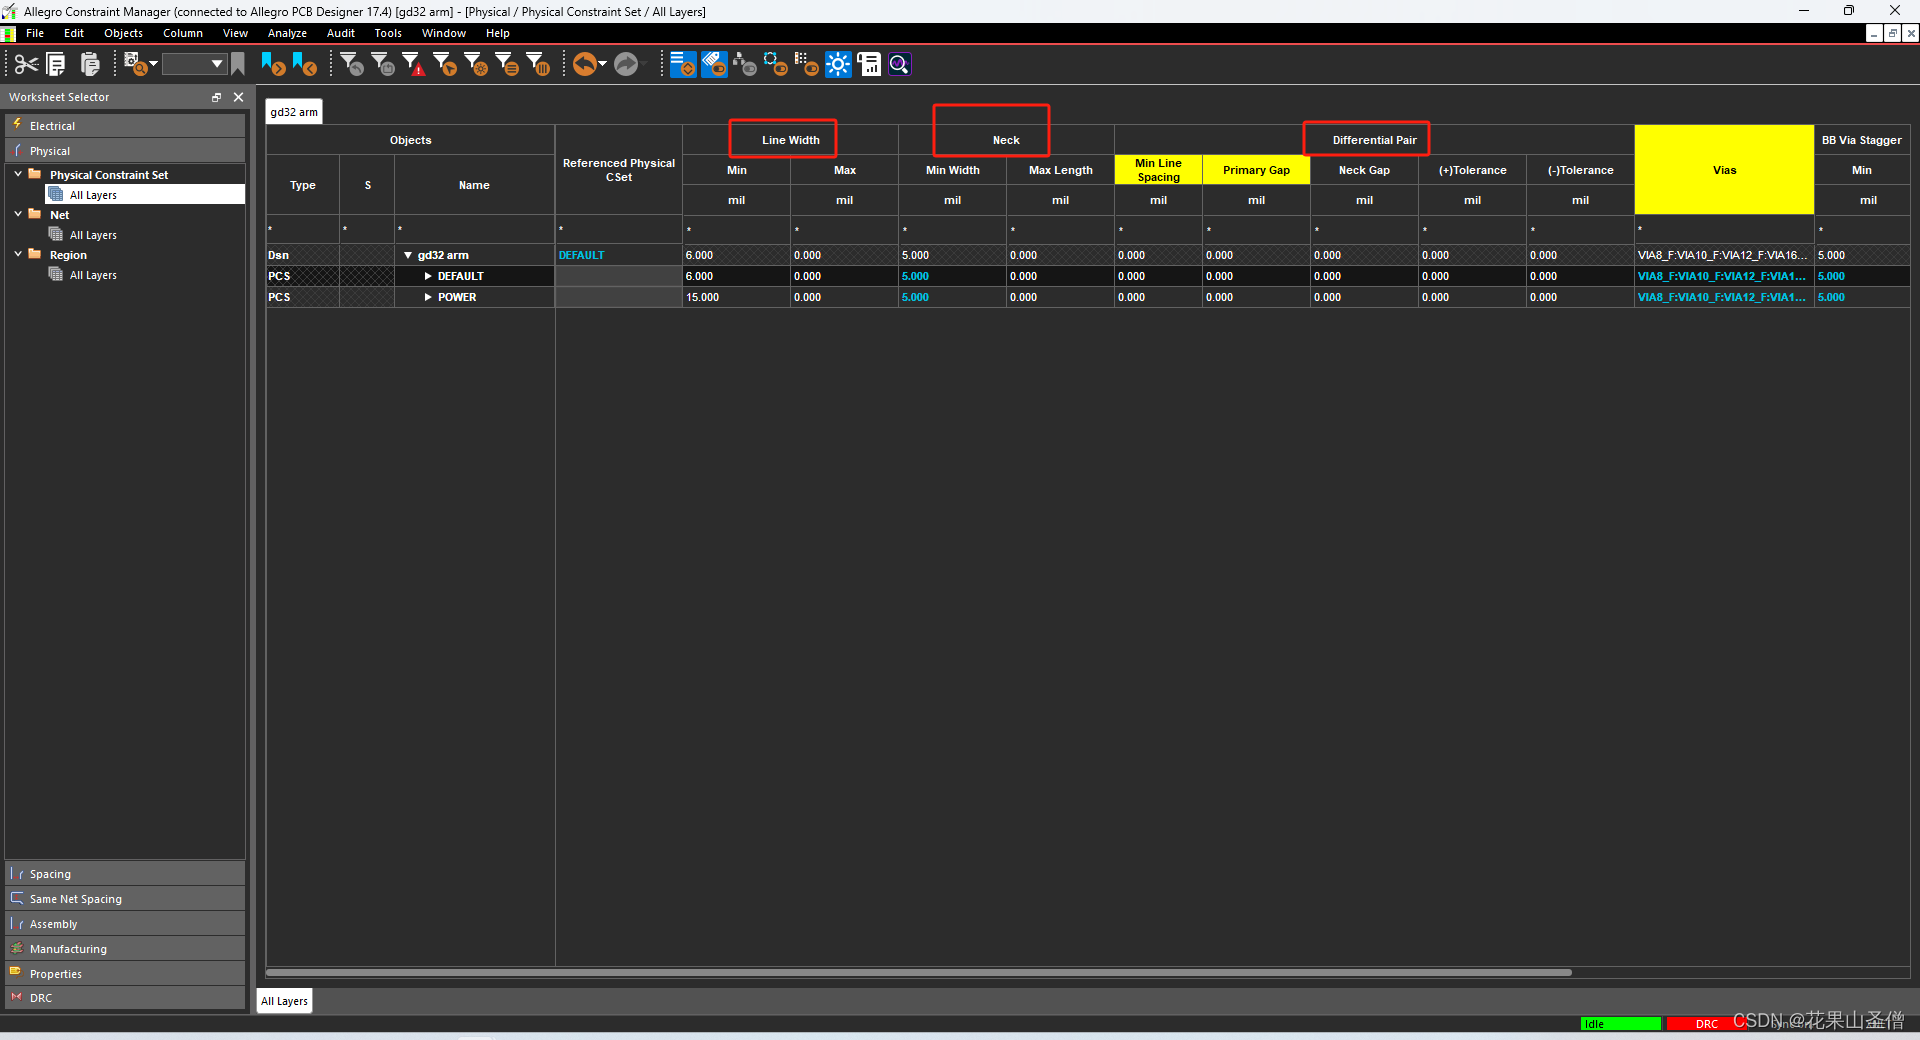Screen dimensions: 1920x1040
Task: Click the horizontal scrollbar at bottom
Action: tap(918, 972)
